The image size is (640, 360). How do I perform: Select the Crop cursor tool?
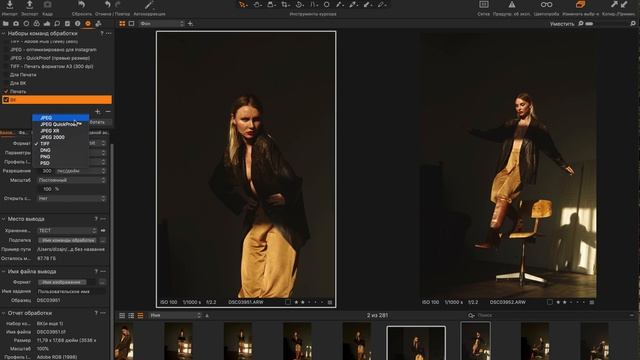285,4
